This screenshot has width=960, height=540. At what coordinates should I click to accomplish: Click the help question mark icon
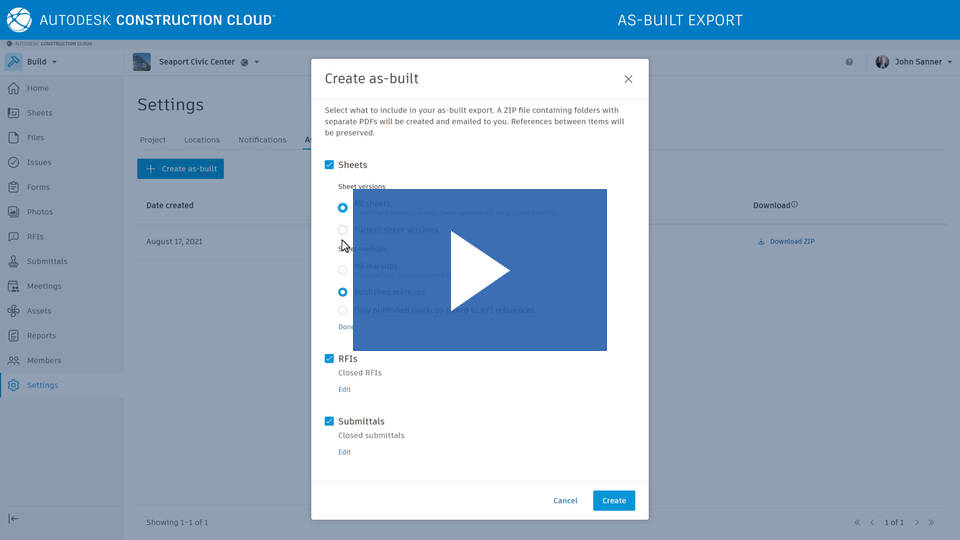pos(849,62)
